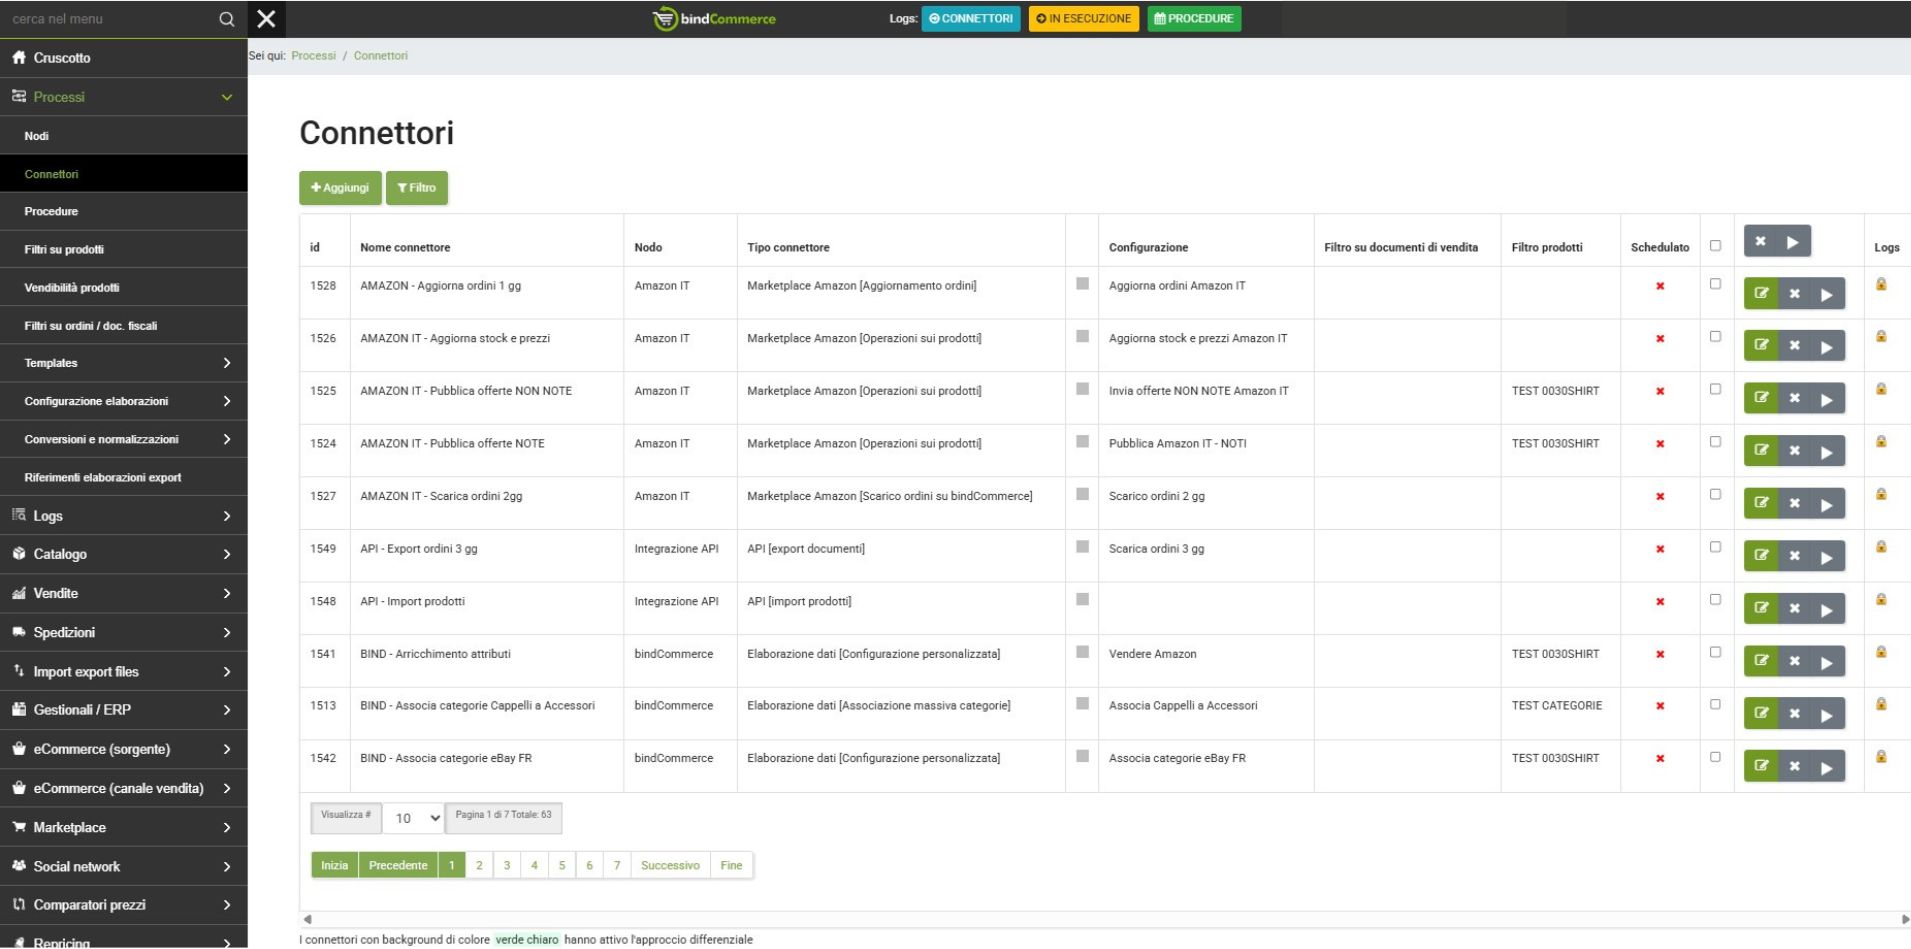Delete connector 1525 using X icon
This screenshot has width=1911, height=949.
[x=1794, y=399]
